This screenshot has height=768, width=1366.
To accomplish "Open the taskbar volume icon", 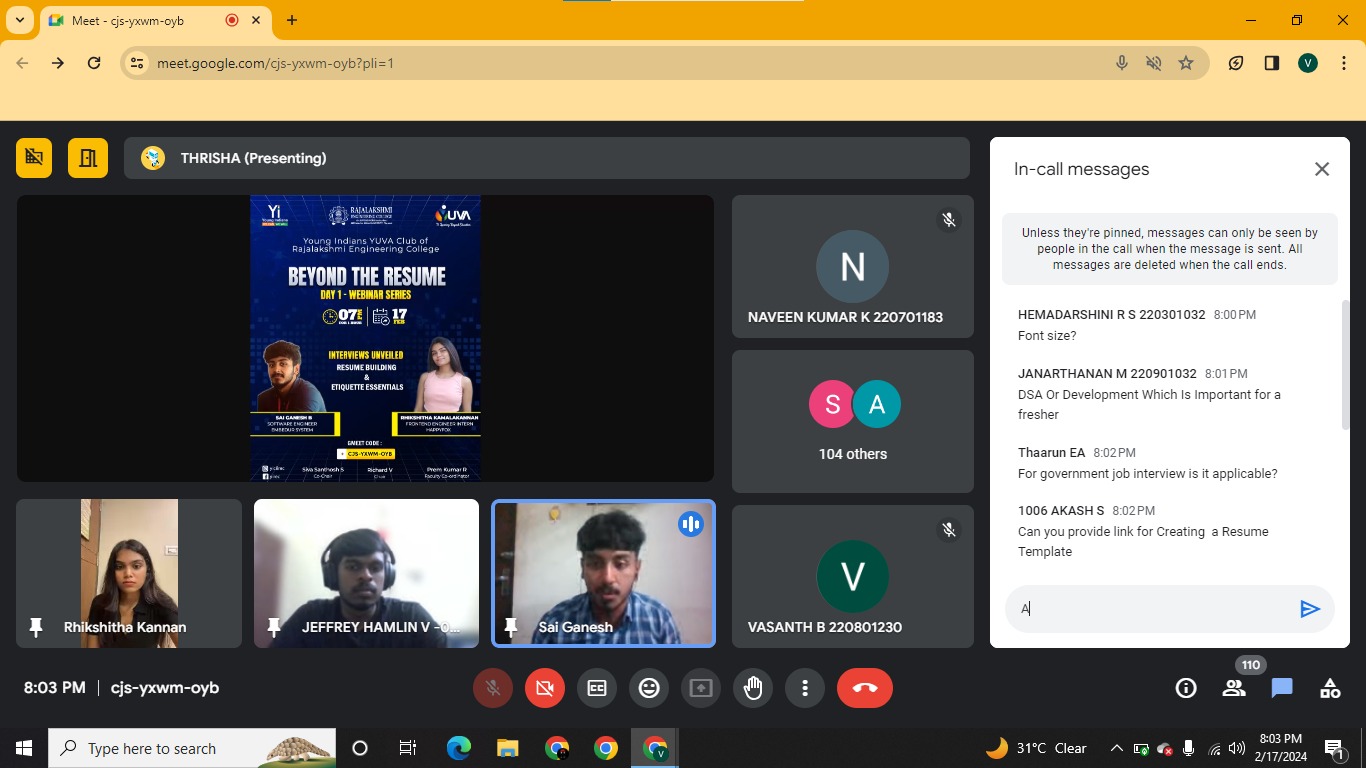I will [x=1237, y=748].
